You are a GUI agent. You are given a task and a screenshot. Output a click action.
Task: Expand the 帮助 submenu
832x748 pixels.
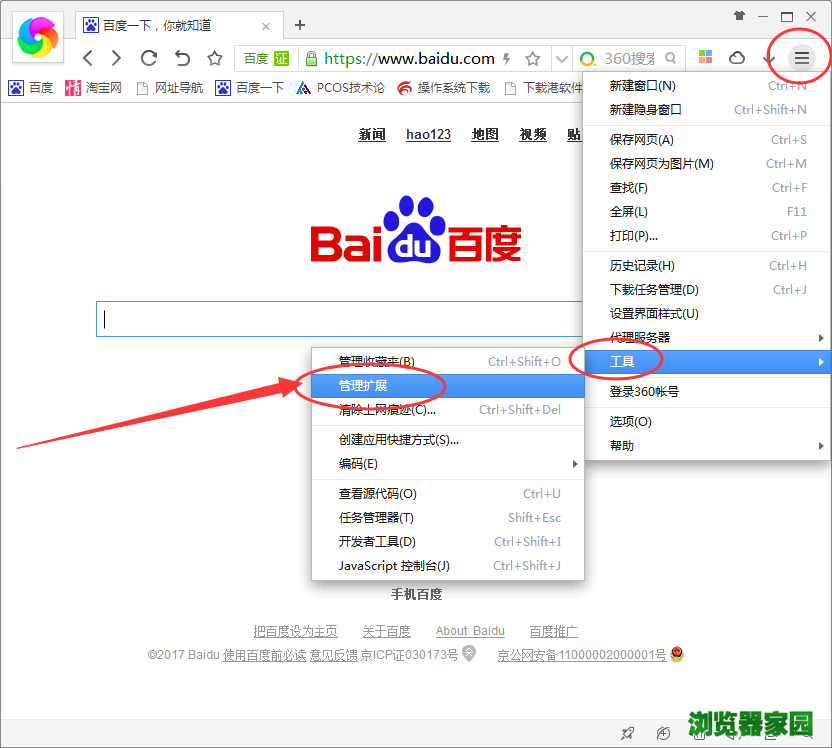pyautogui.click(x=707, y=446)
